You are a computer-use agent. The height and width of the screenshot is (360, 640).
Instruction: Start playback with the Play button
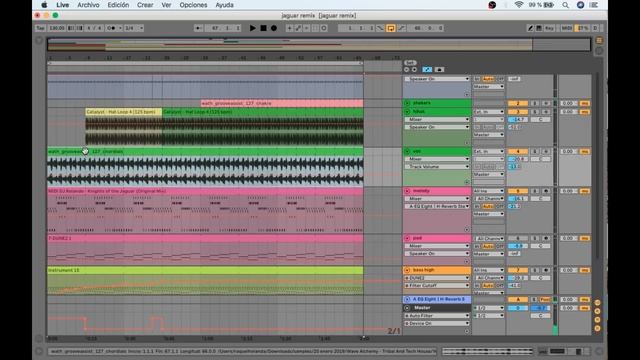(x=253, y=28)
